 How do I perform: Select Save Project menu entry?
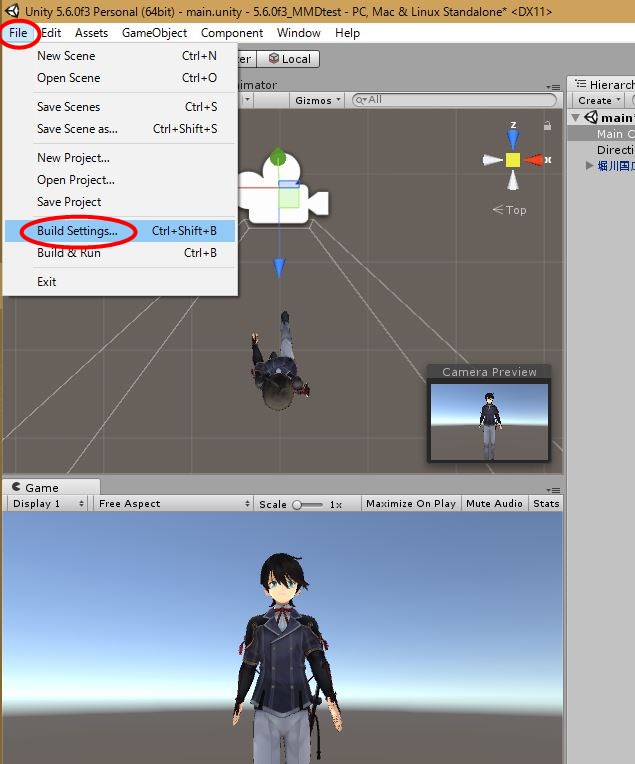120,202
